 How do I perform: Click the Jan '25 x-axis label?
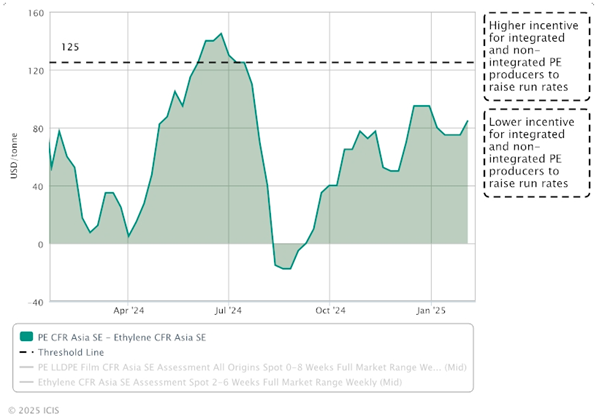tap(431, 312)
